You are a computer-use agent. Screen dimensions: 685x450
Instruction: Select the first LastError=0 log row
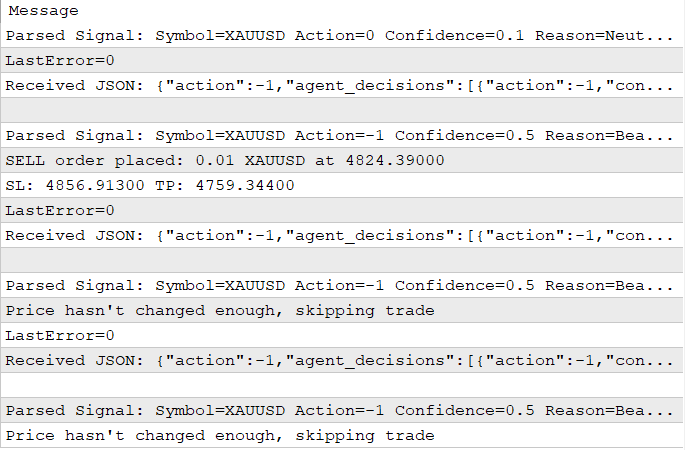click(60, 60)
